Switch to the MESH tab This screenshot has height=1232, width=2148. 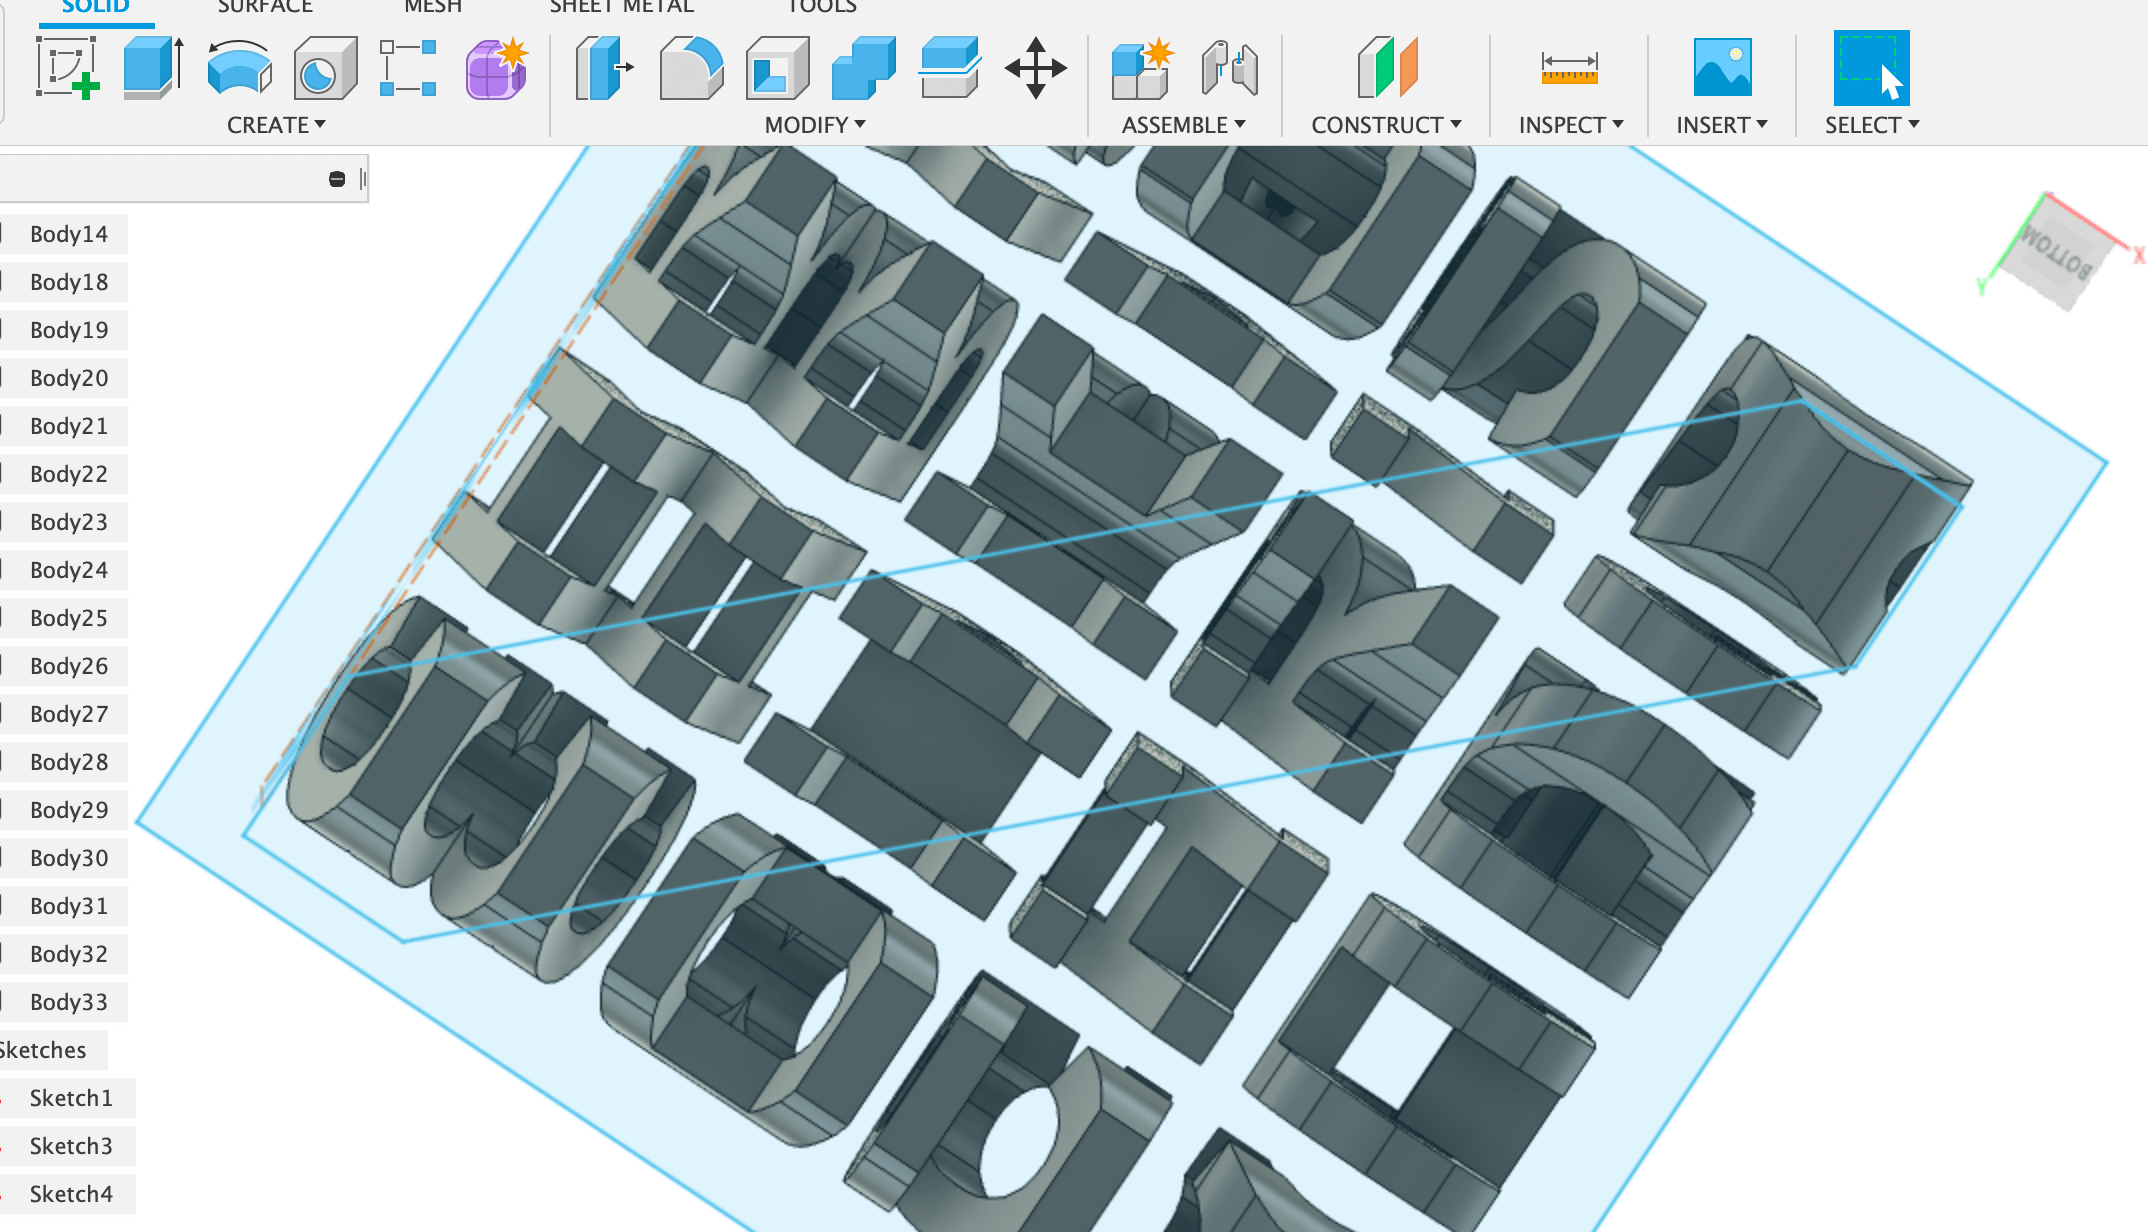432,7
